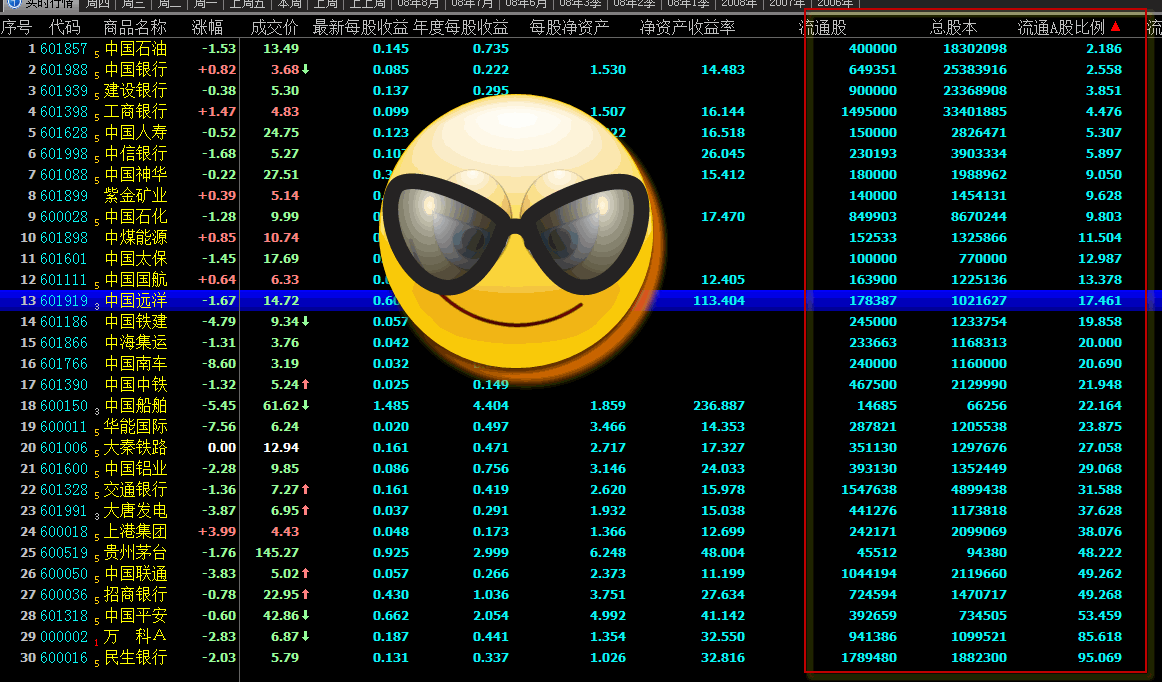Screen dimensions: 1162x682
Task: Switch to the 08年6月 tab
Action: [526, 4]
